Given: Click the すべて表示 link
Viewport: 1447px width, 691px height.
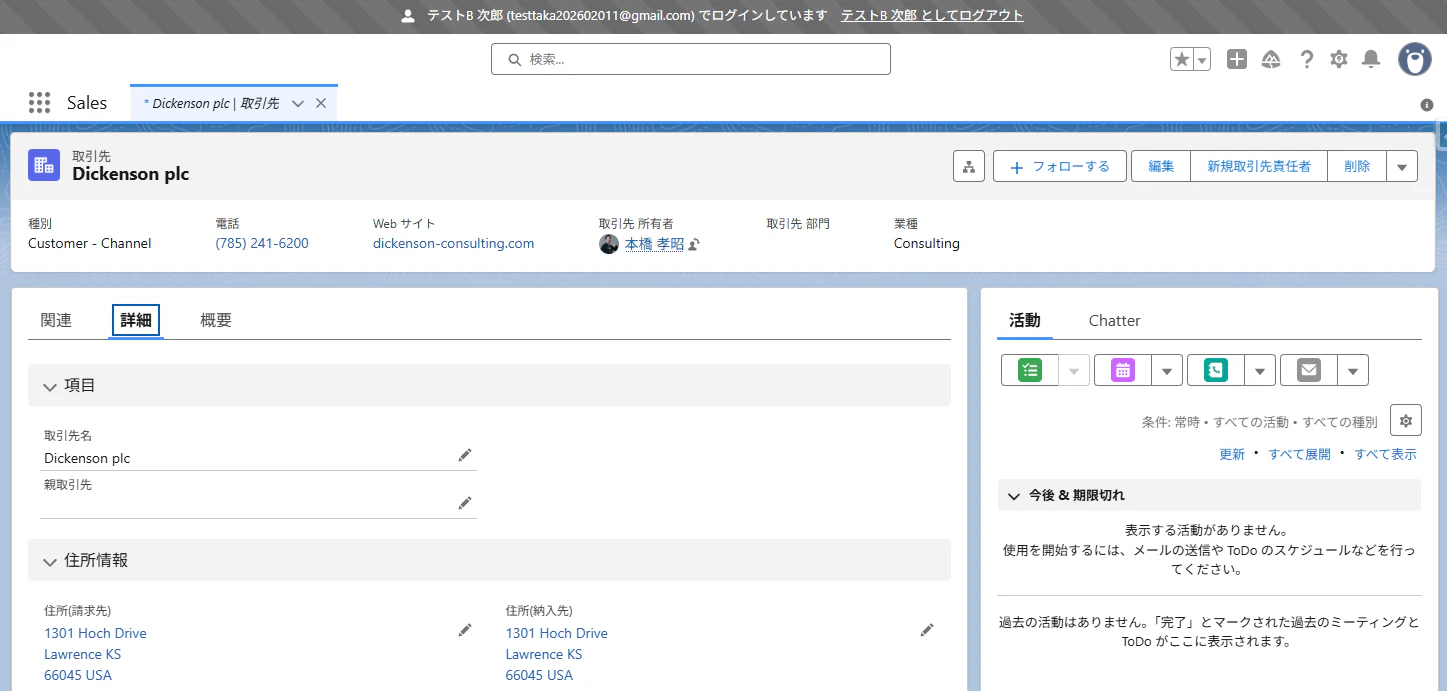Looking at the screenshot, I should pyautogui.click(x=1385, y=454).
